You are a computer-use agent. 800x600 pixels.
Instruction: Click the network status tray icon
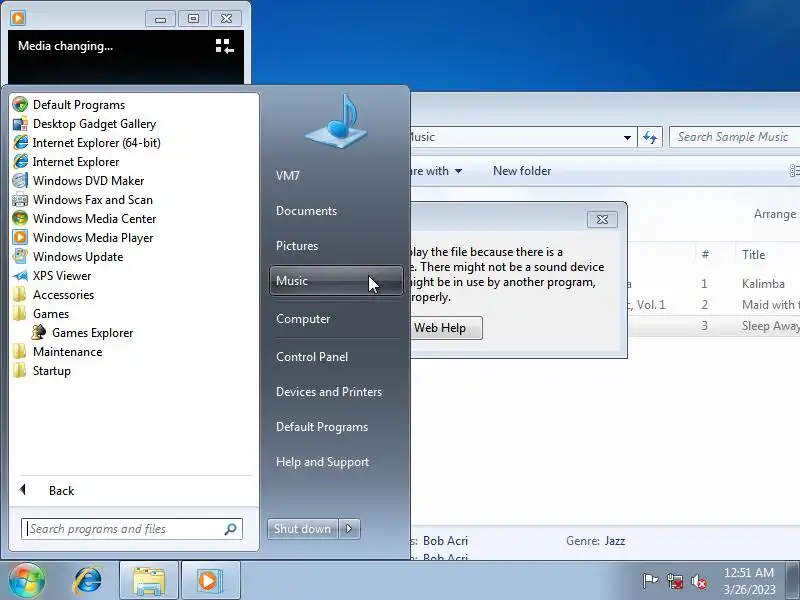(x=675, y=581)
